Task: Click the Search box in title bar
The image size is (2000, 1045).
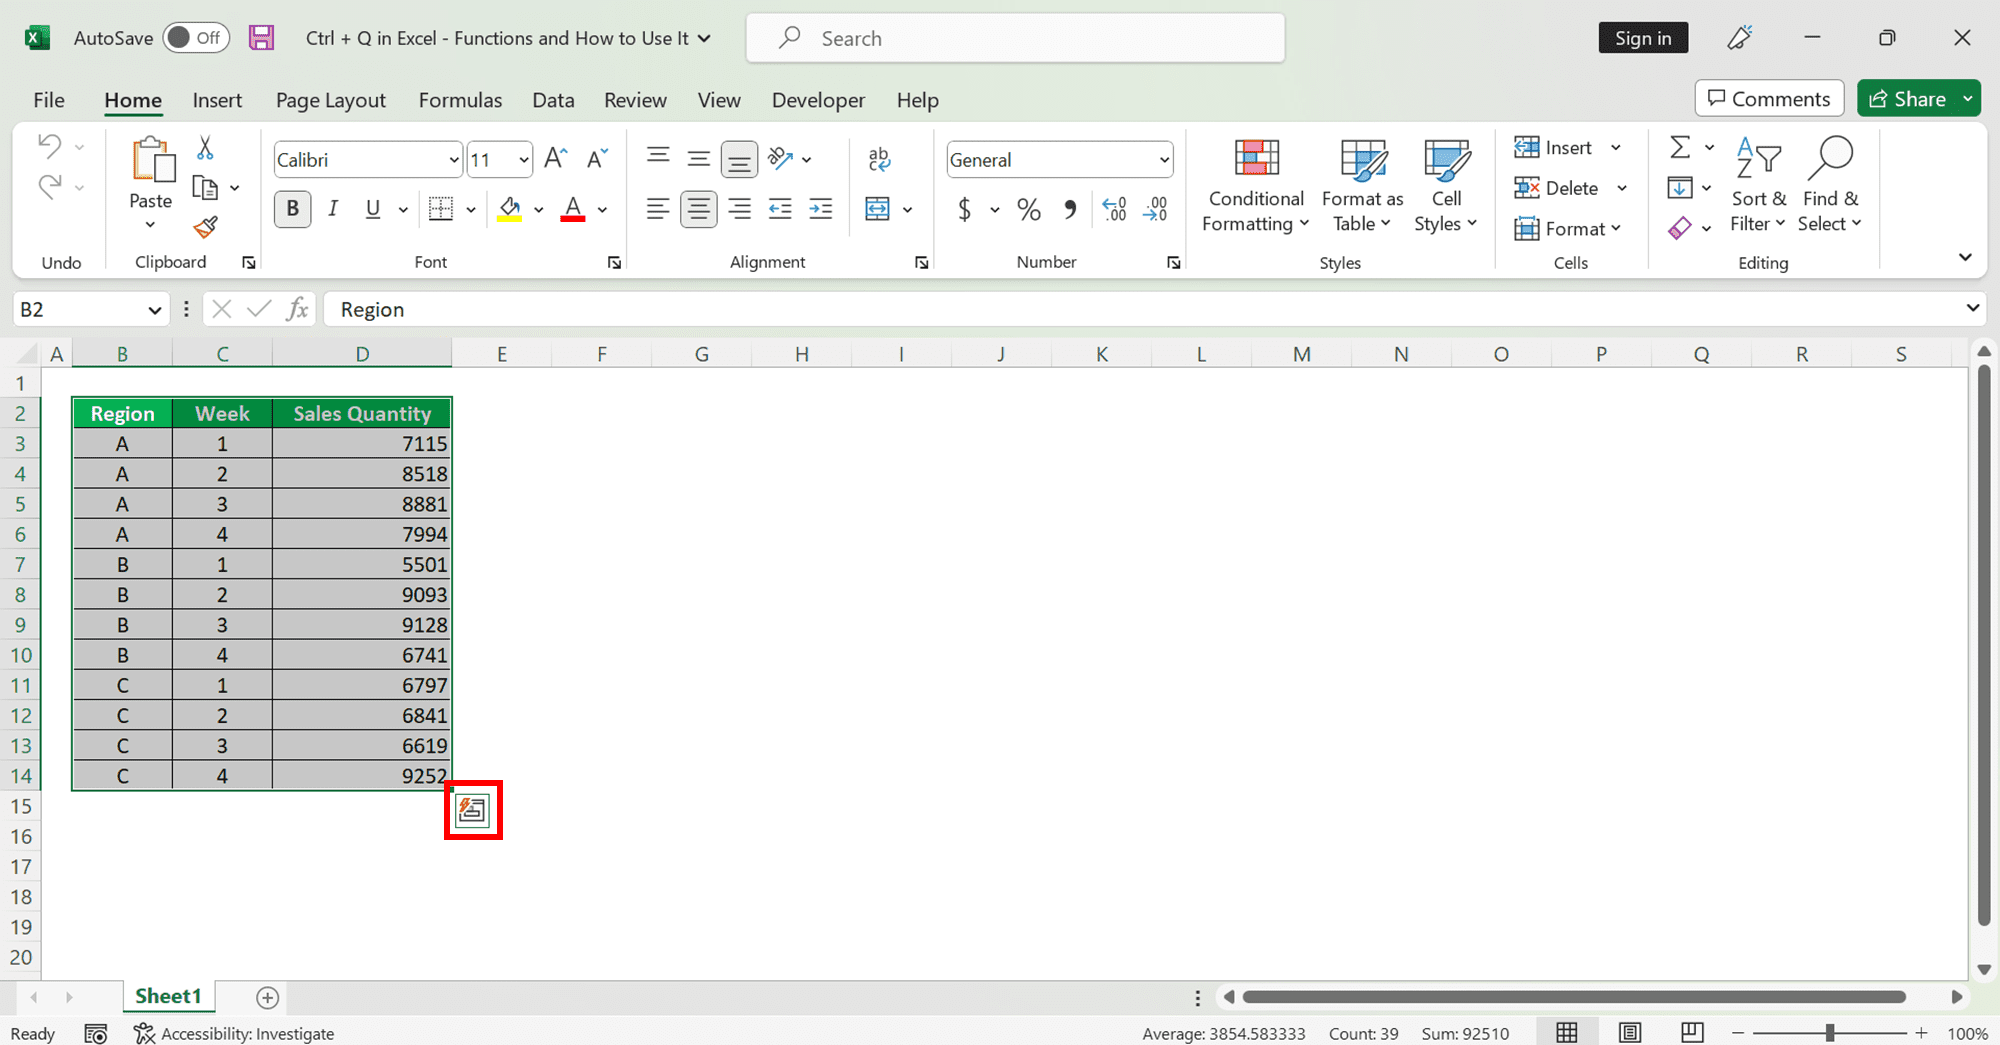Action: pyautogui.click(x=1015, y=38)
